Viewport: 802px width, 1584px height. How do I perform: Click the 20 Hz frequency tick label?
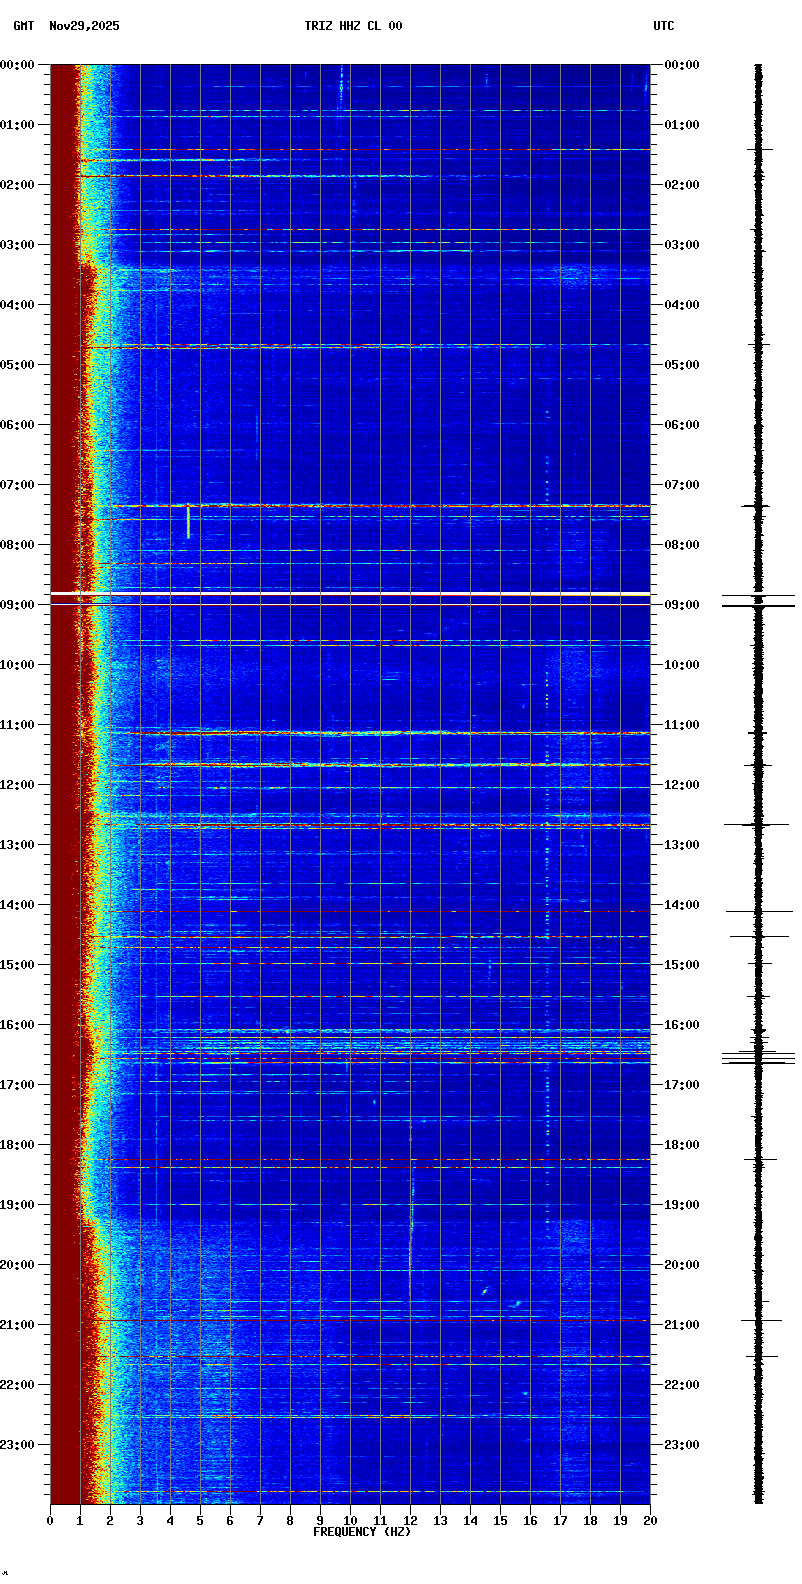[x=650, y=1521]
